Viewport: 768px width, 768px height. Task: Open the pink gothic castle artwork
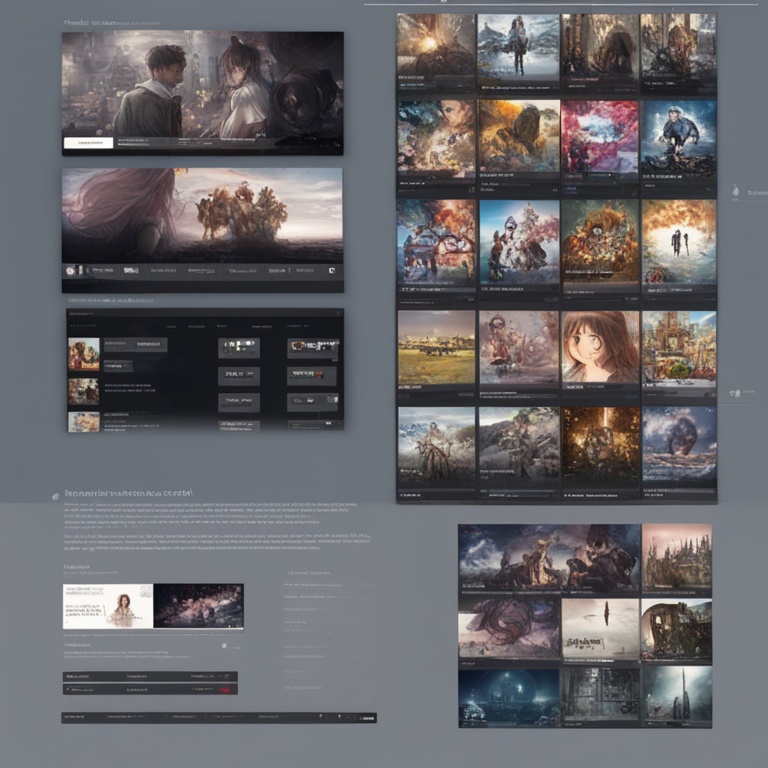(677, 557)
